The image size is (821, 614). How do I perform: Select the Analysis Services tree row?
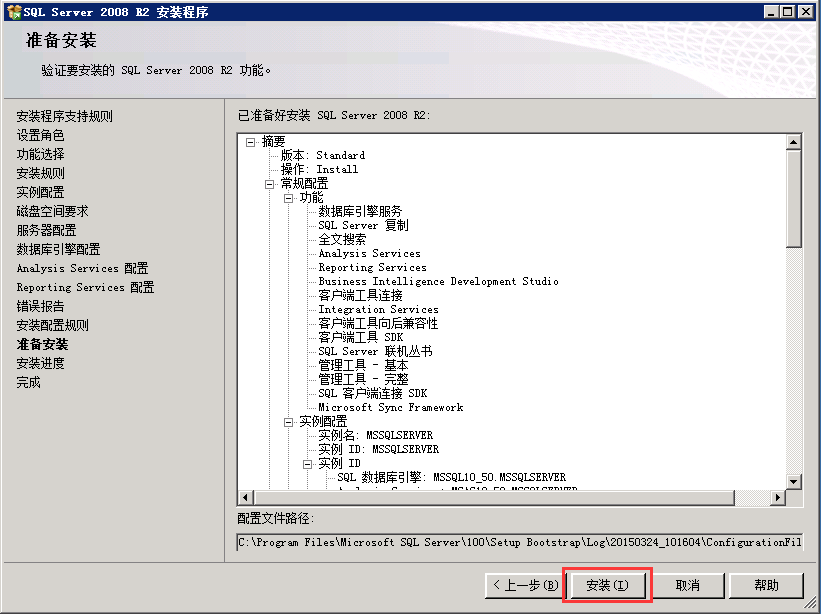coord(370,253)
